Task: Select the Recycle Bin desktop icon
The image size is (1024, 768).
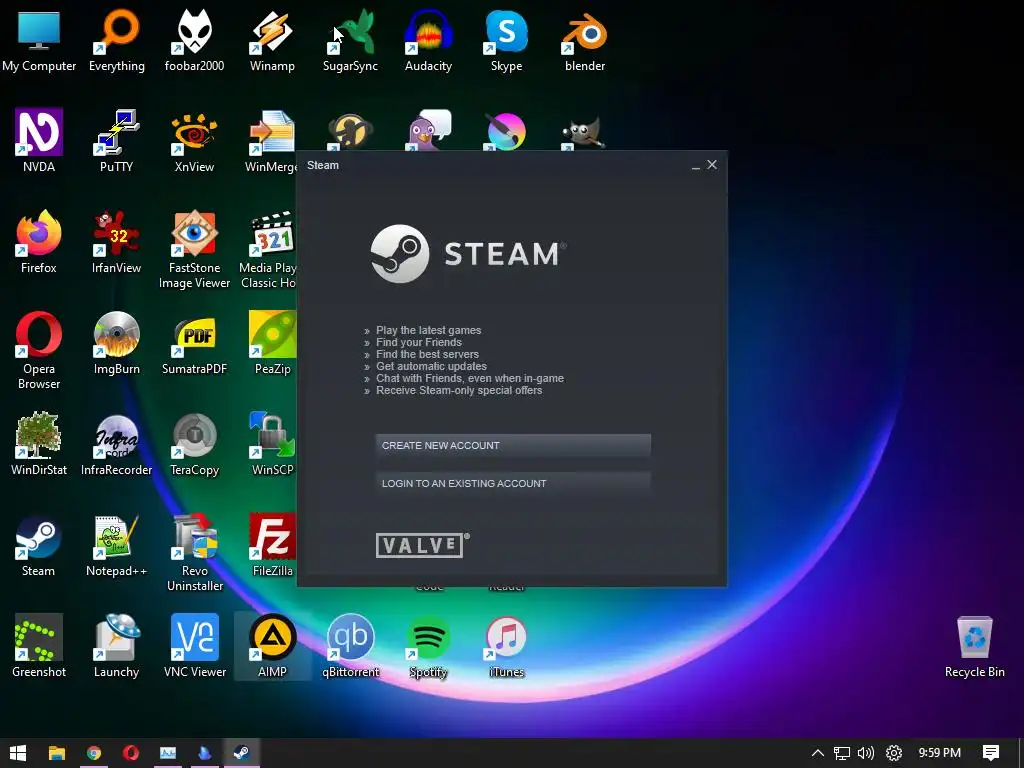Action: (974, 647)
